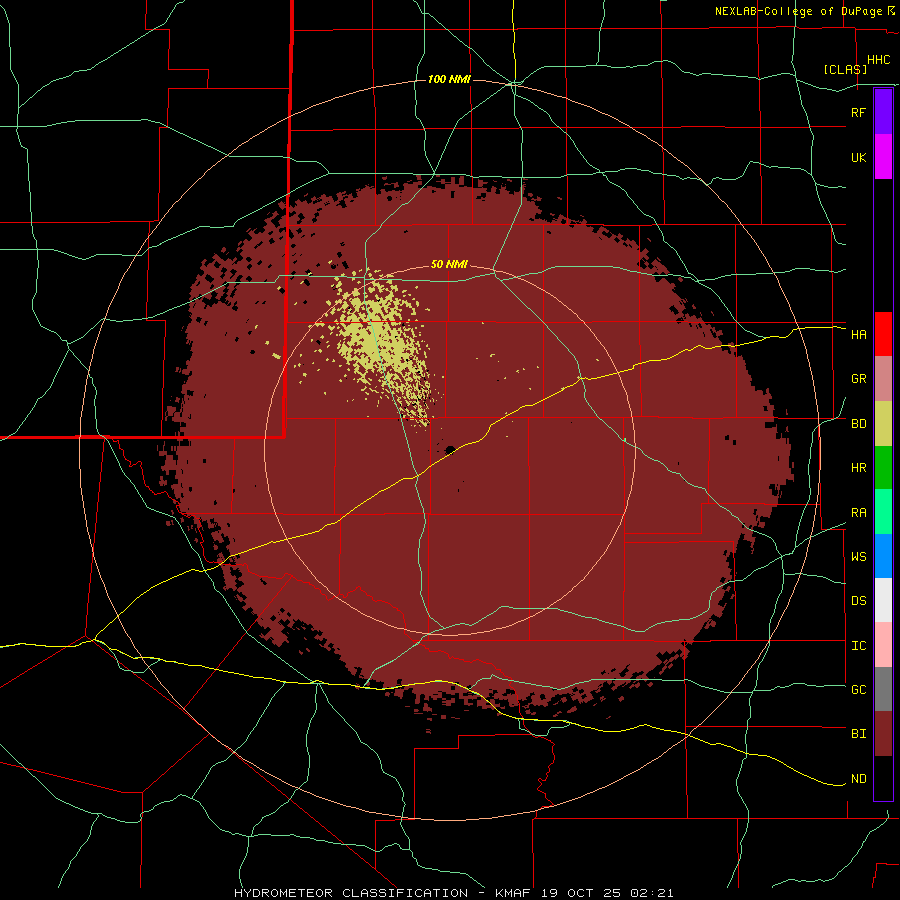The height and width of the screenshot is (900, 900).
Task: Click the DS legend label
Action: point(858,601)
